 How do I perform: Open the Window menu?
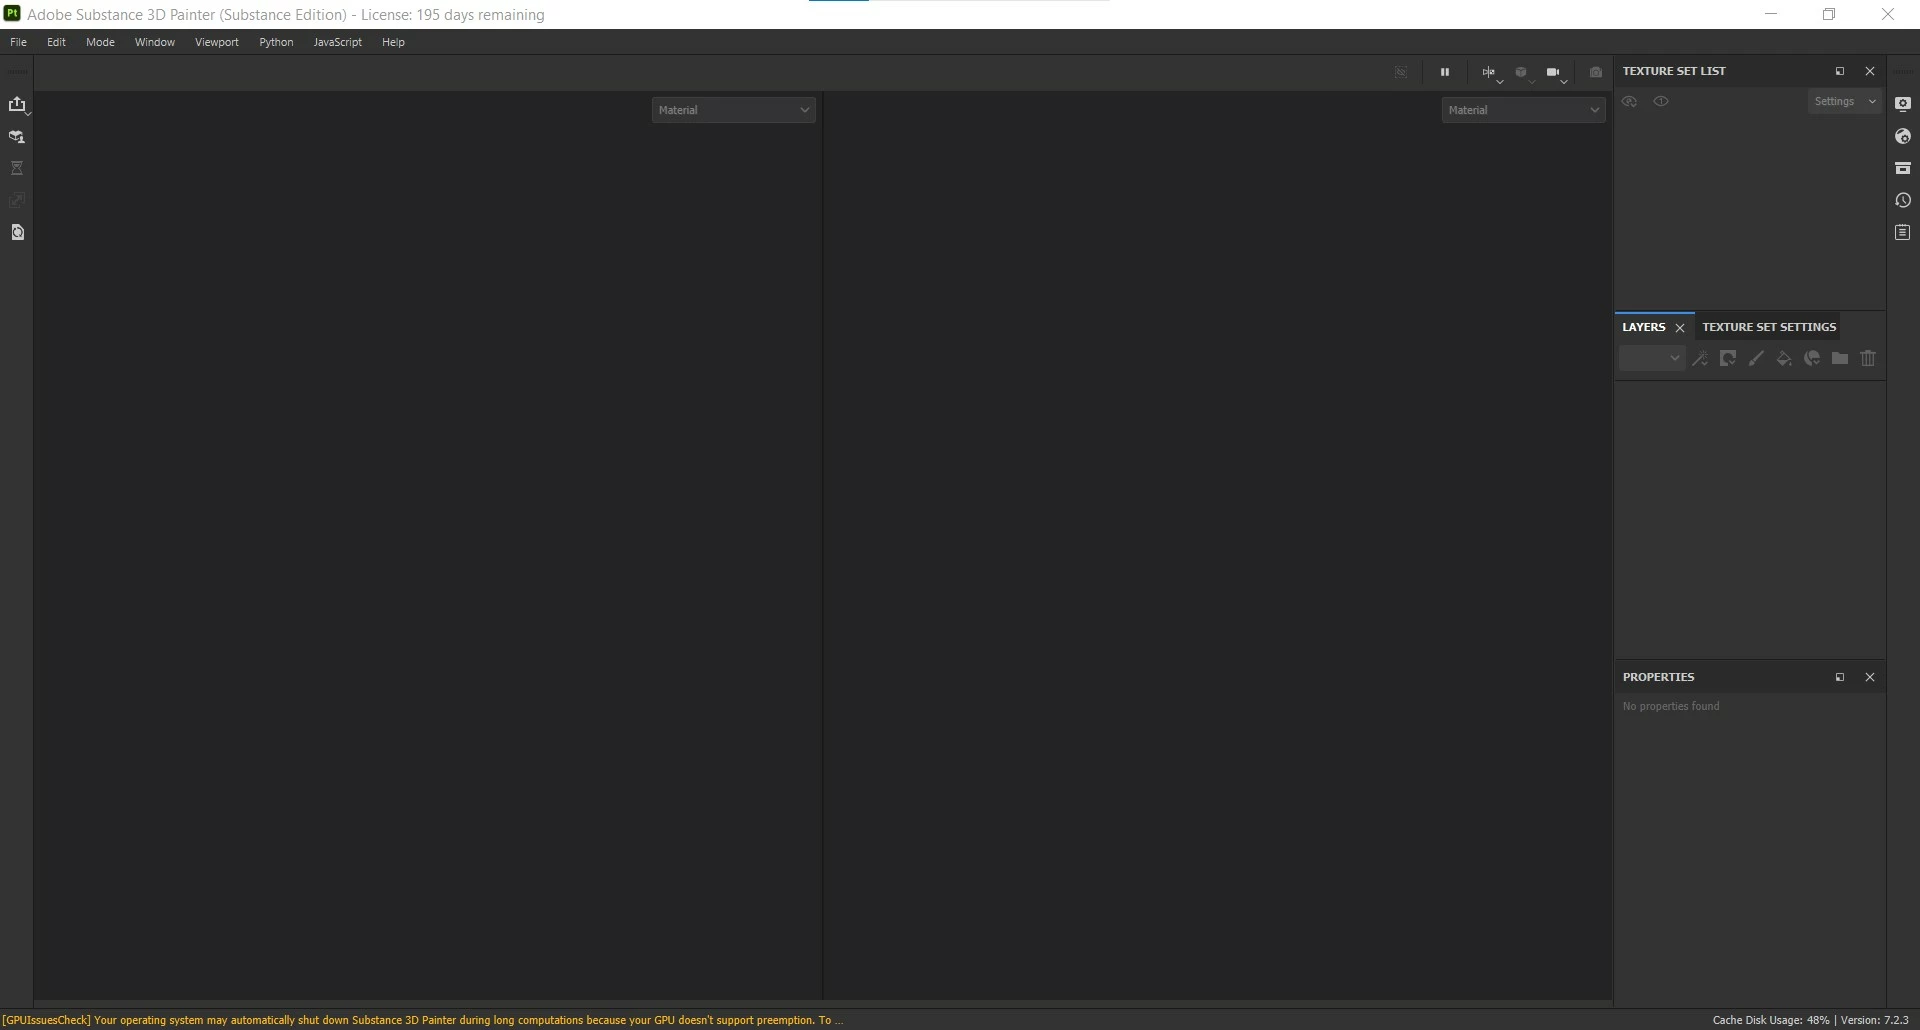click(x=155, y=42)
